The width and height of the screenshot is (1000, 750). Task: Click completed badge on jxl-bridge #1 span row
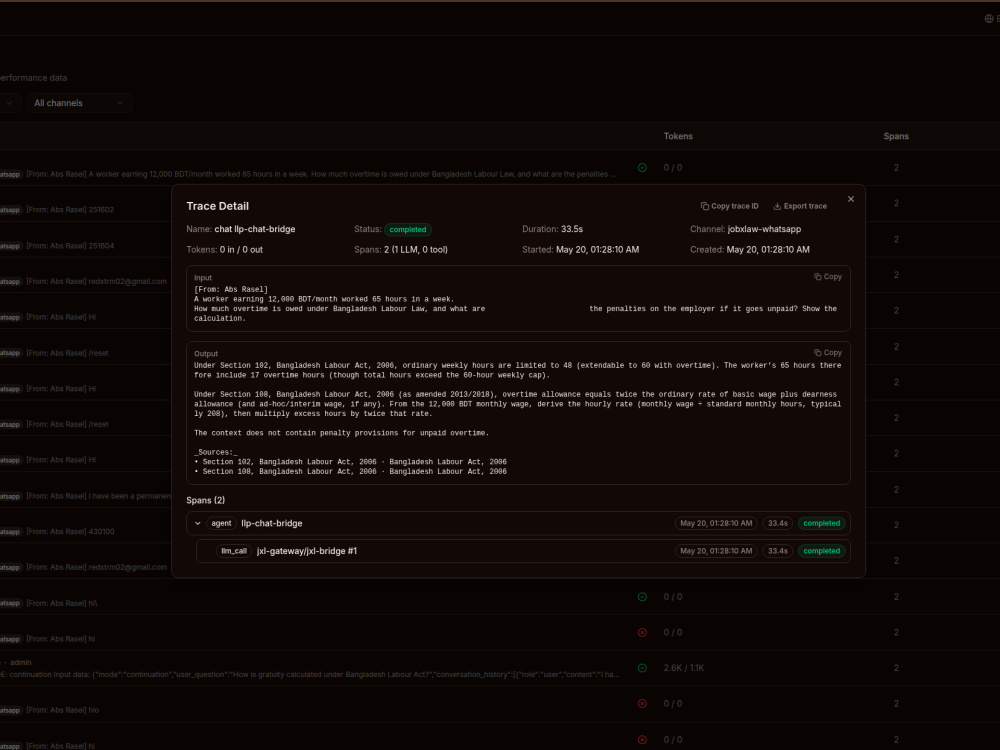coord(821,551)
